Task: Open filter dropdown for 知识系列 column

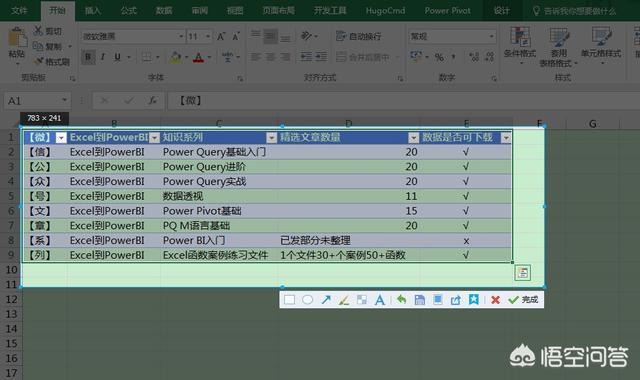Action: click(271, 138)
